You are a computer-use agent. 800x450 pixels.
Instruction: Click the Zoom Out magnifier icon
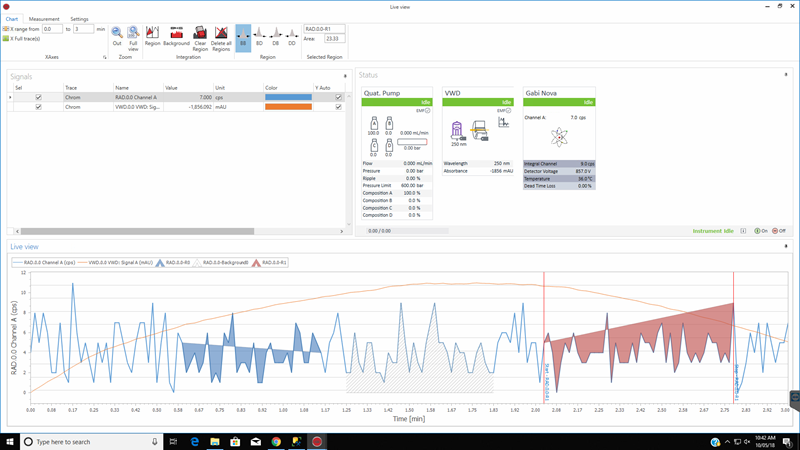[117, 36]
